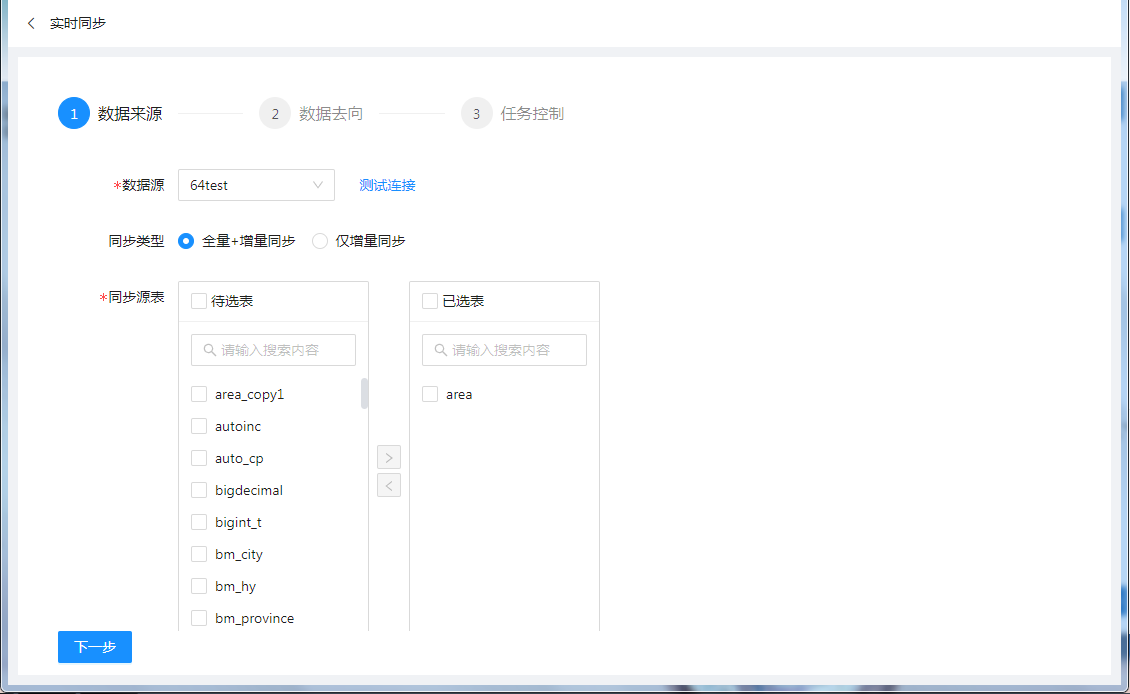Screen dimensions: 1130x694
Task: Tick the bigdecimal table checkbox
Action: pyautogui.click(x=199, y=490)
